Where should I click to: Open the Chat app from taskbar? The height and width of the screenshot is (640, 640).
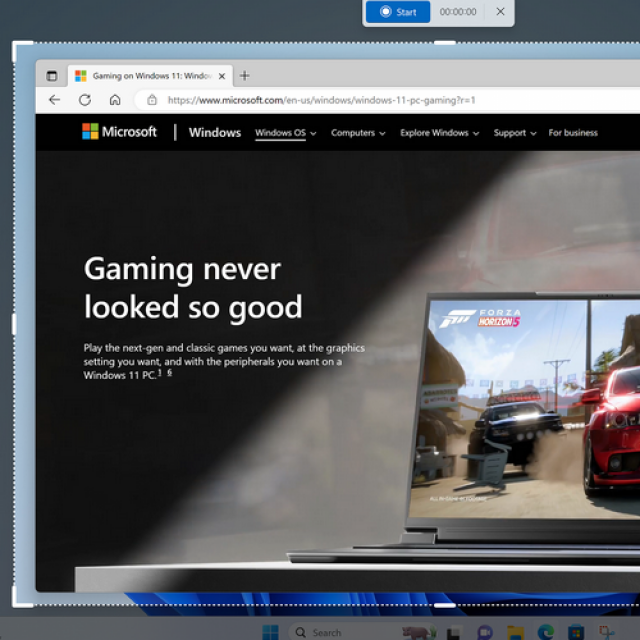(484, 632)
